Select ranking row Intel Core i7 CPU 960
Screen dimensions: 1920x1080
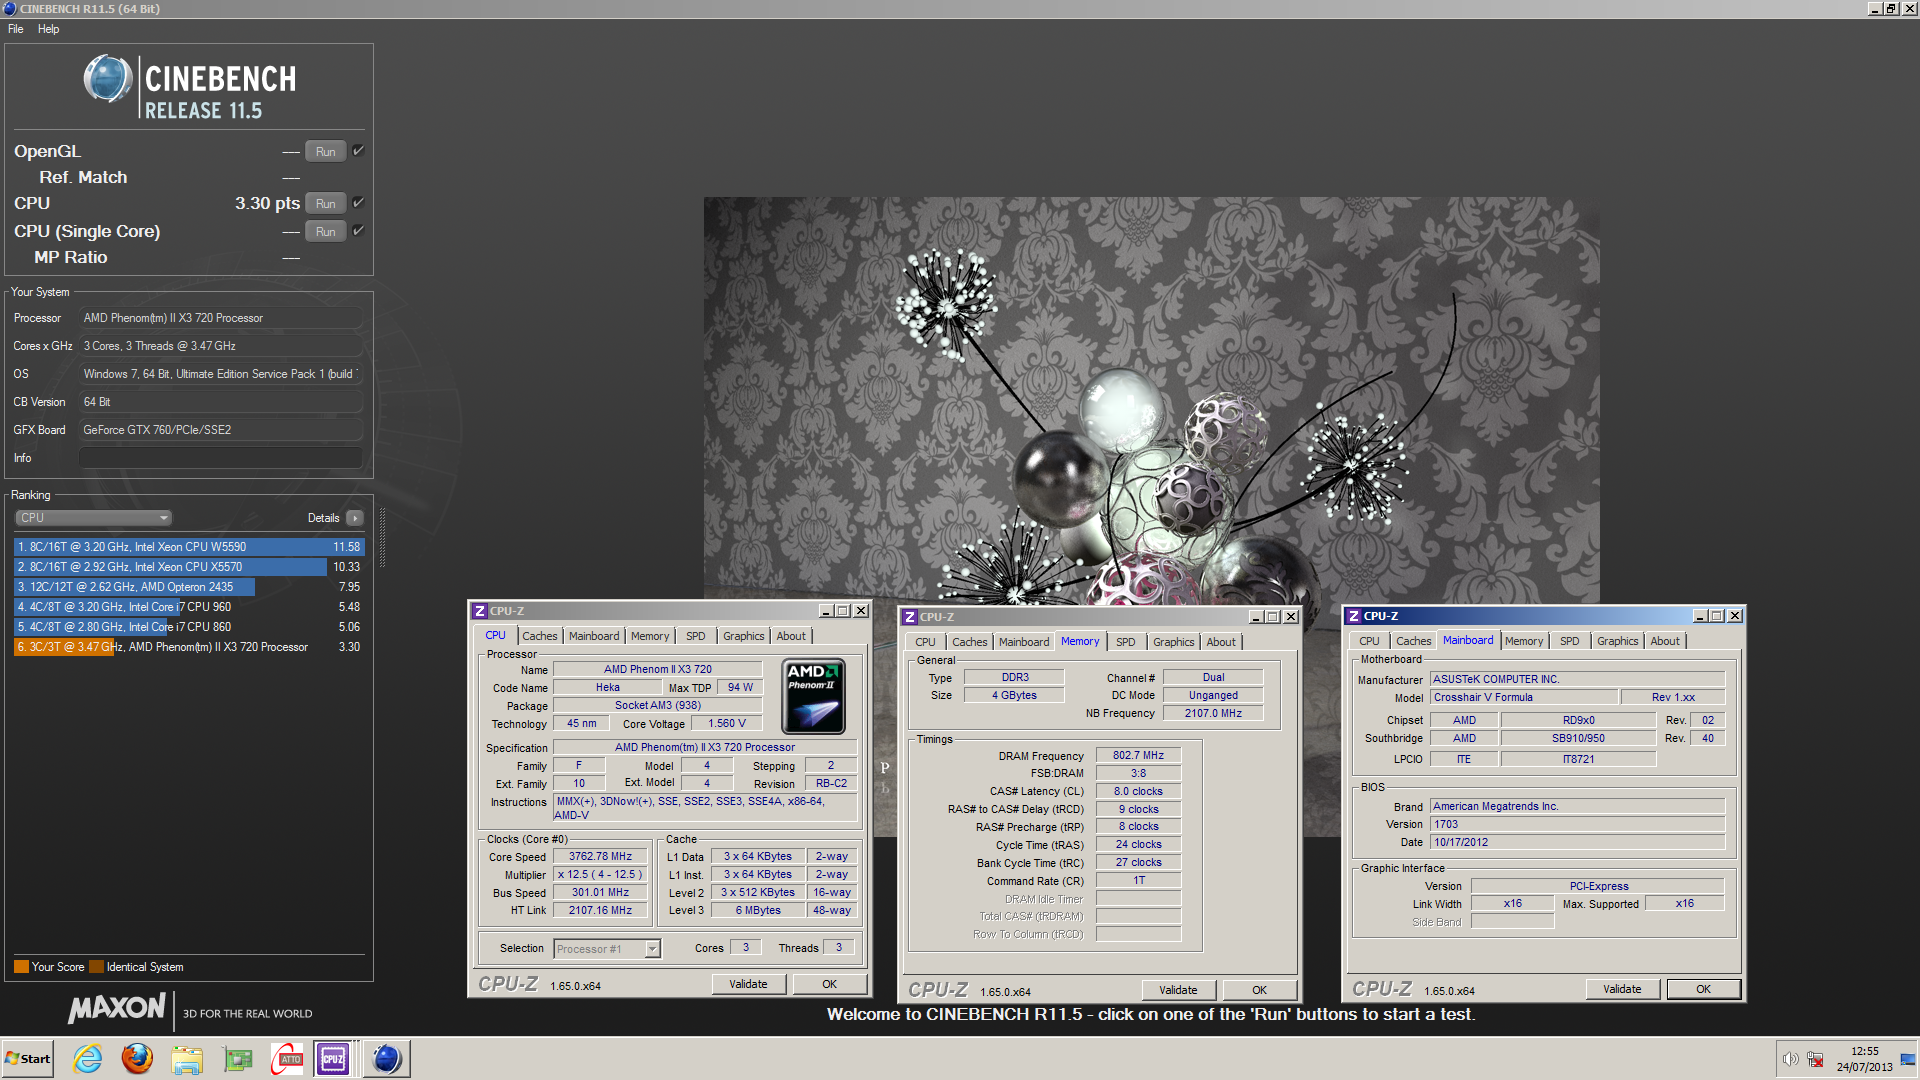coord(189,607)
